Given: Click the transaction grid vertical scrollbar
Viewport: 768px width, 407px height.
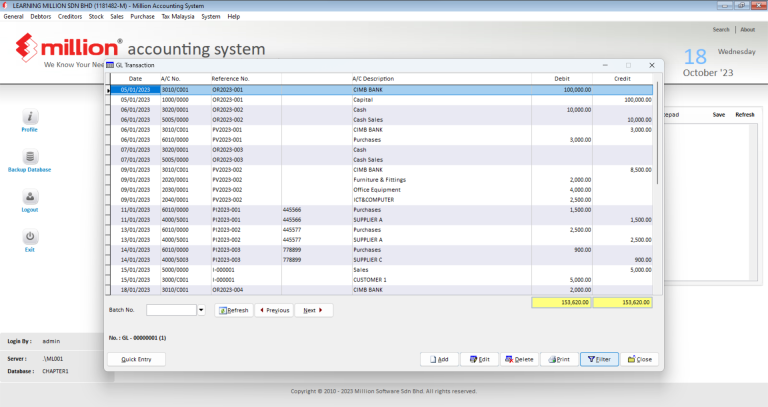Looking at the screenshot, I should pyautogui.click(x=657, y=133).
